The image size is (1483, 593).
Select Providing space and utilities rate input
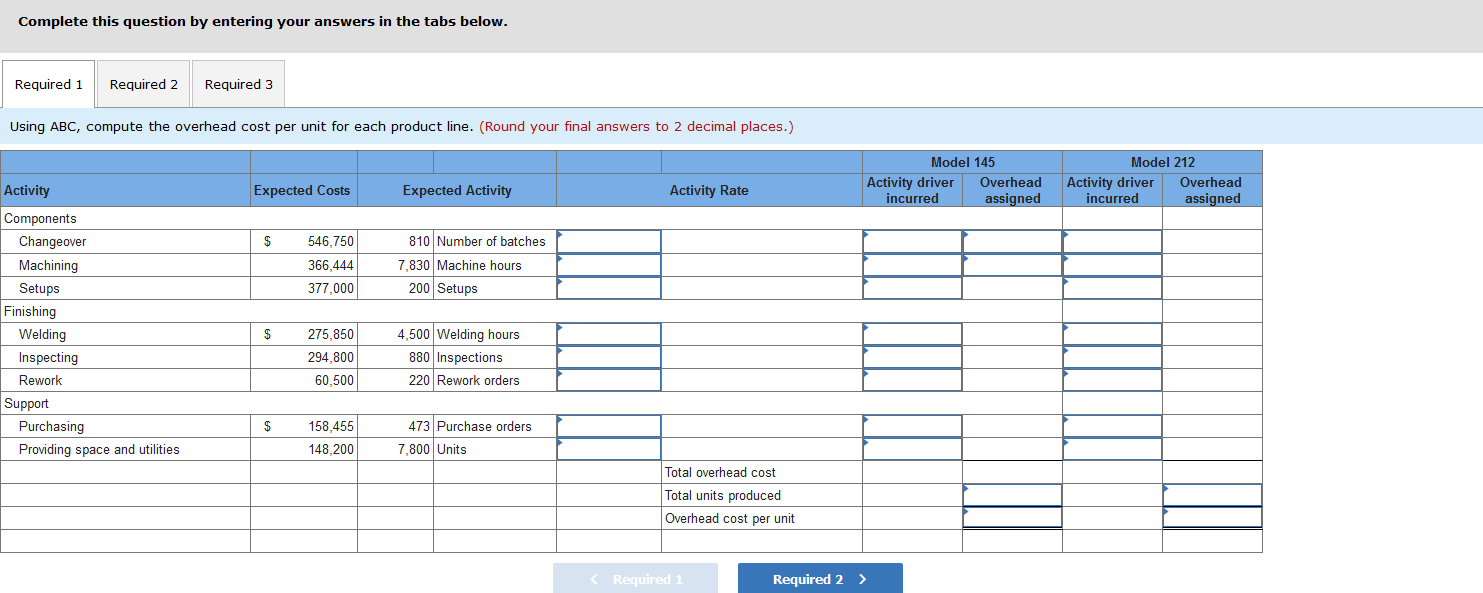coord(609,449)
